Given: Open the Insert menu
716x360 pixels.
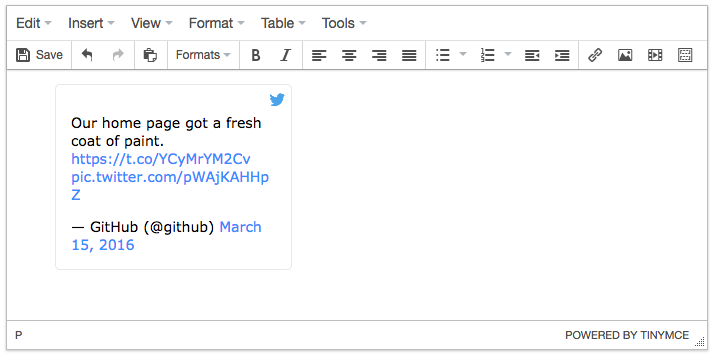Looking at the screenshot, I should pyautogui.click(x=91, y=23).
